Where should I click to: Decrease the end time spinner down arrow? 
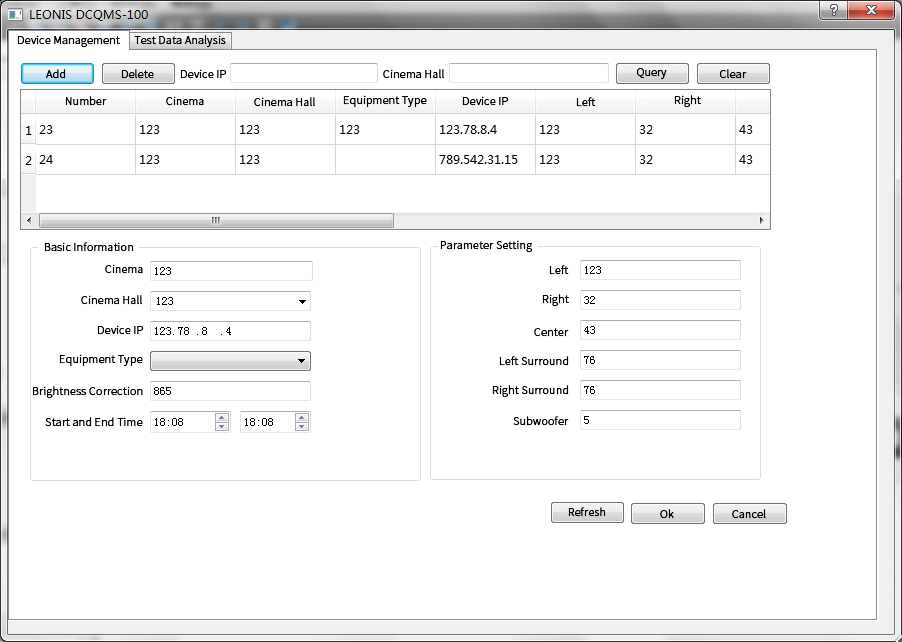pos(302,427)
